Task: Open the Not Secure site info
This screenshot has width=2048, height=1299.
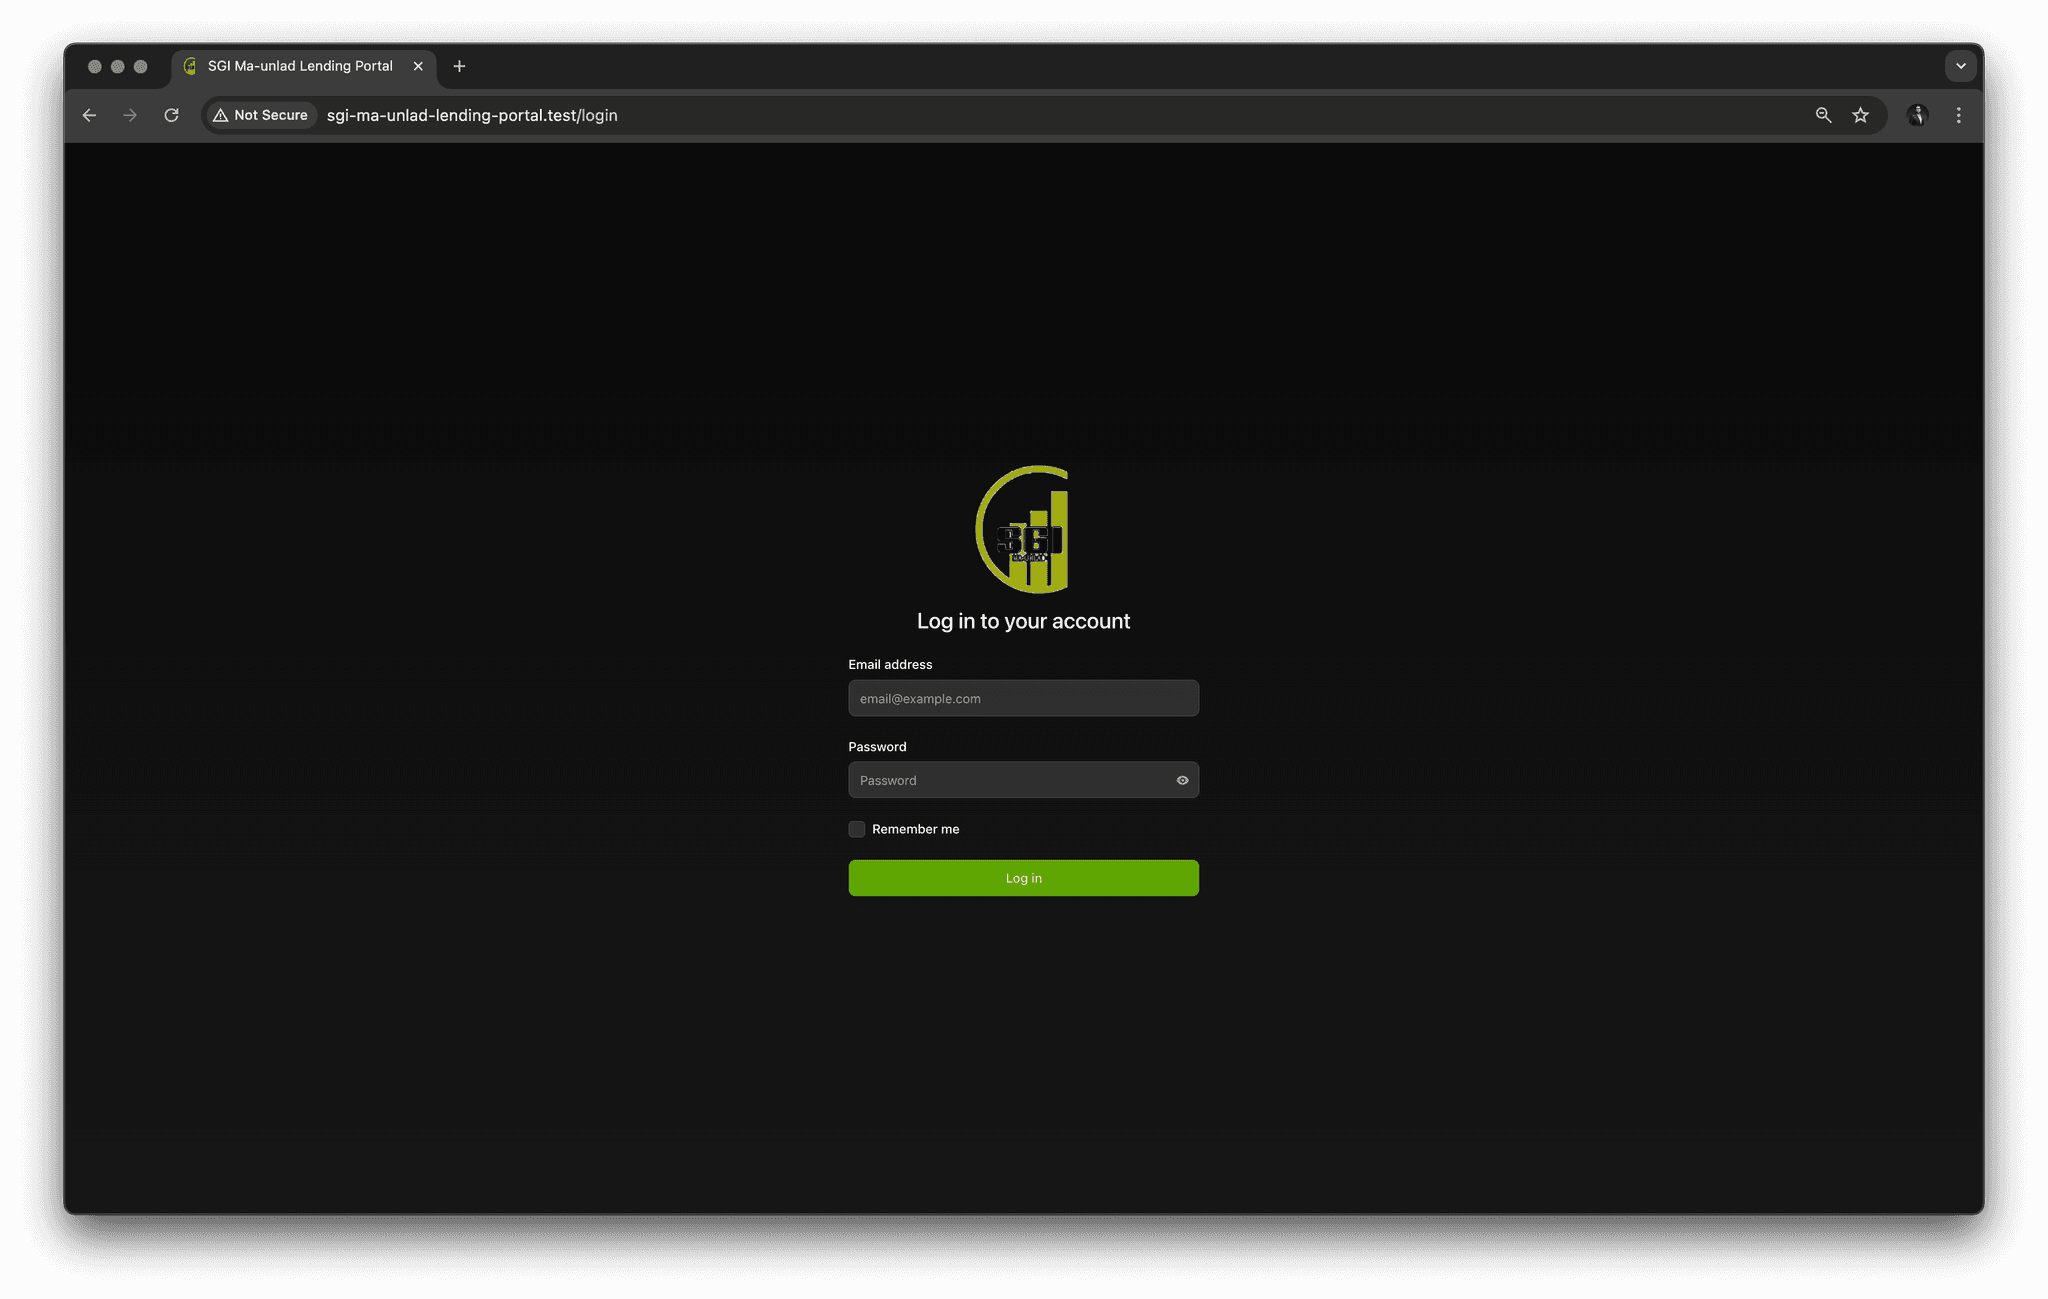Action: 261,115
